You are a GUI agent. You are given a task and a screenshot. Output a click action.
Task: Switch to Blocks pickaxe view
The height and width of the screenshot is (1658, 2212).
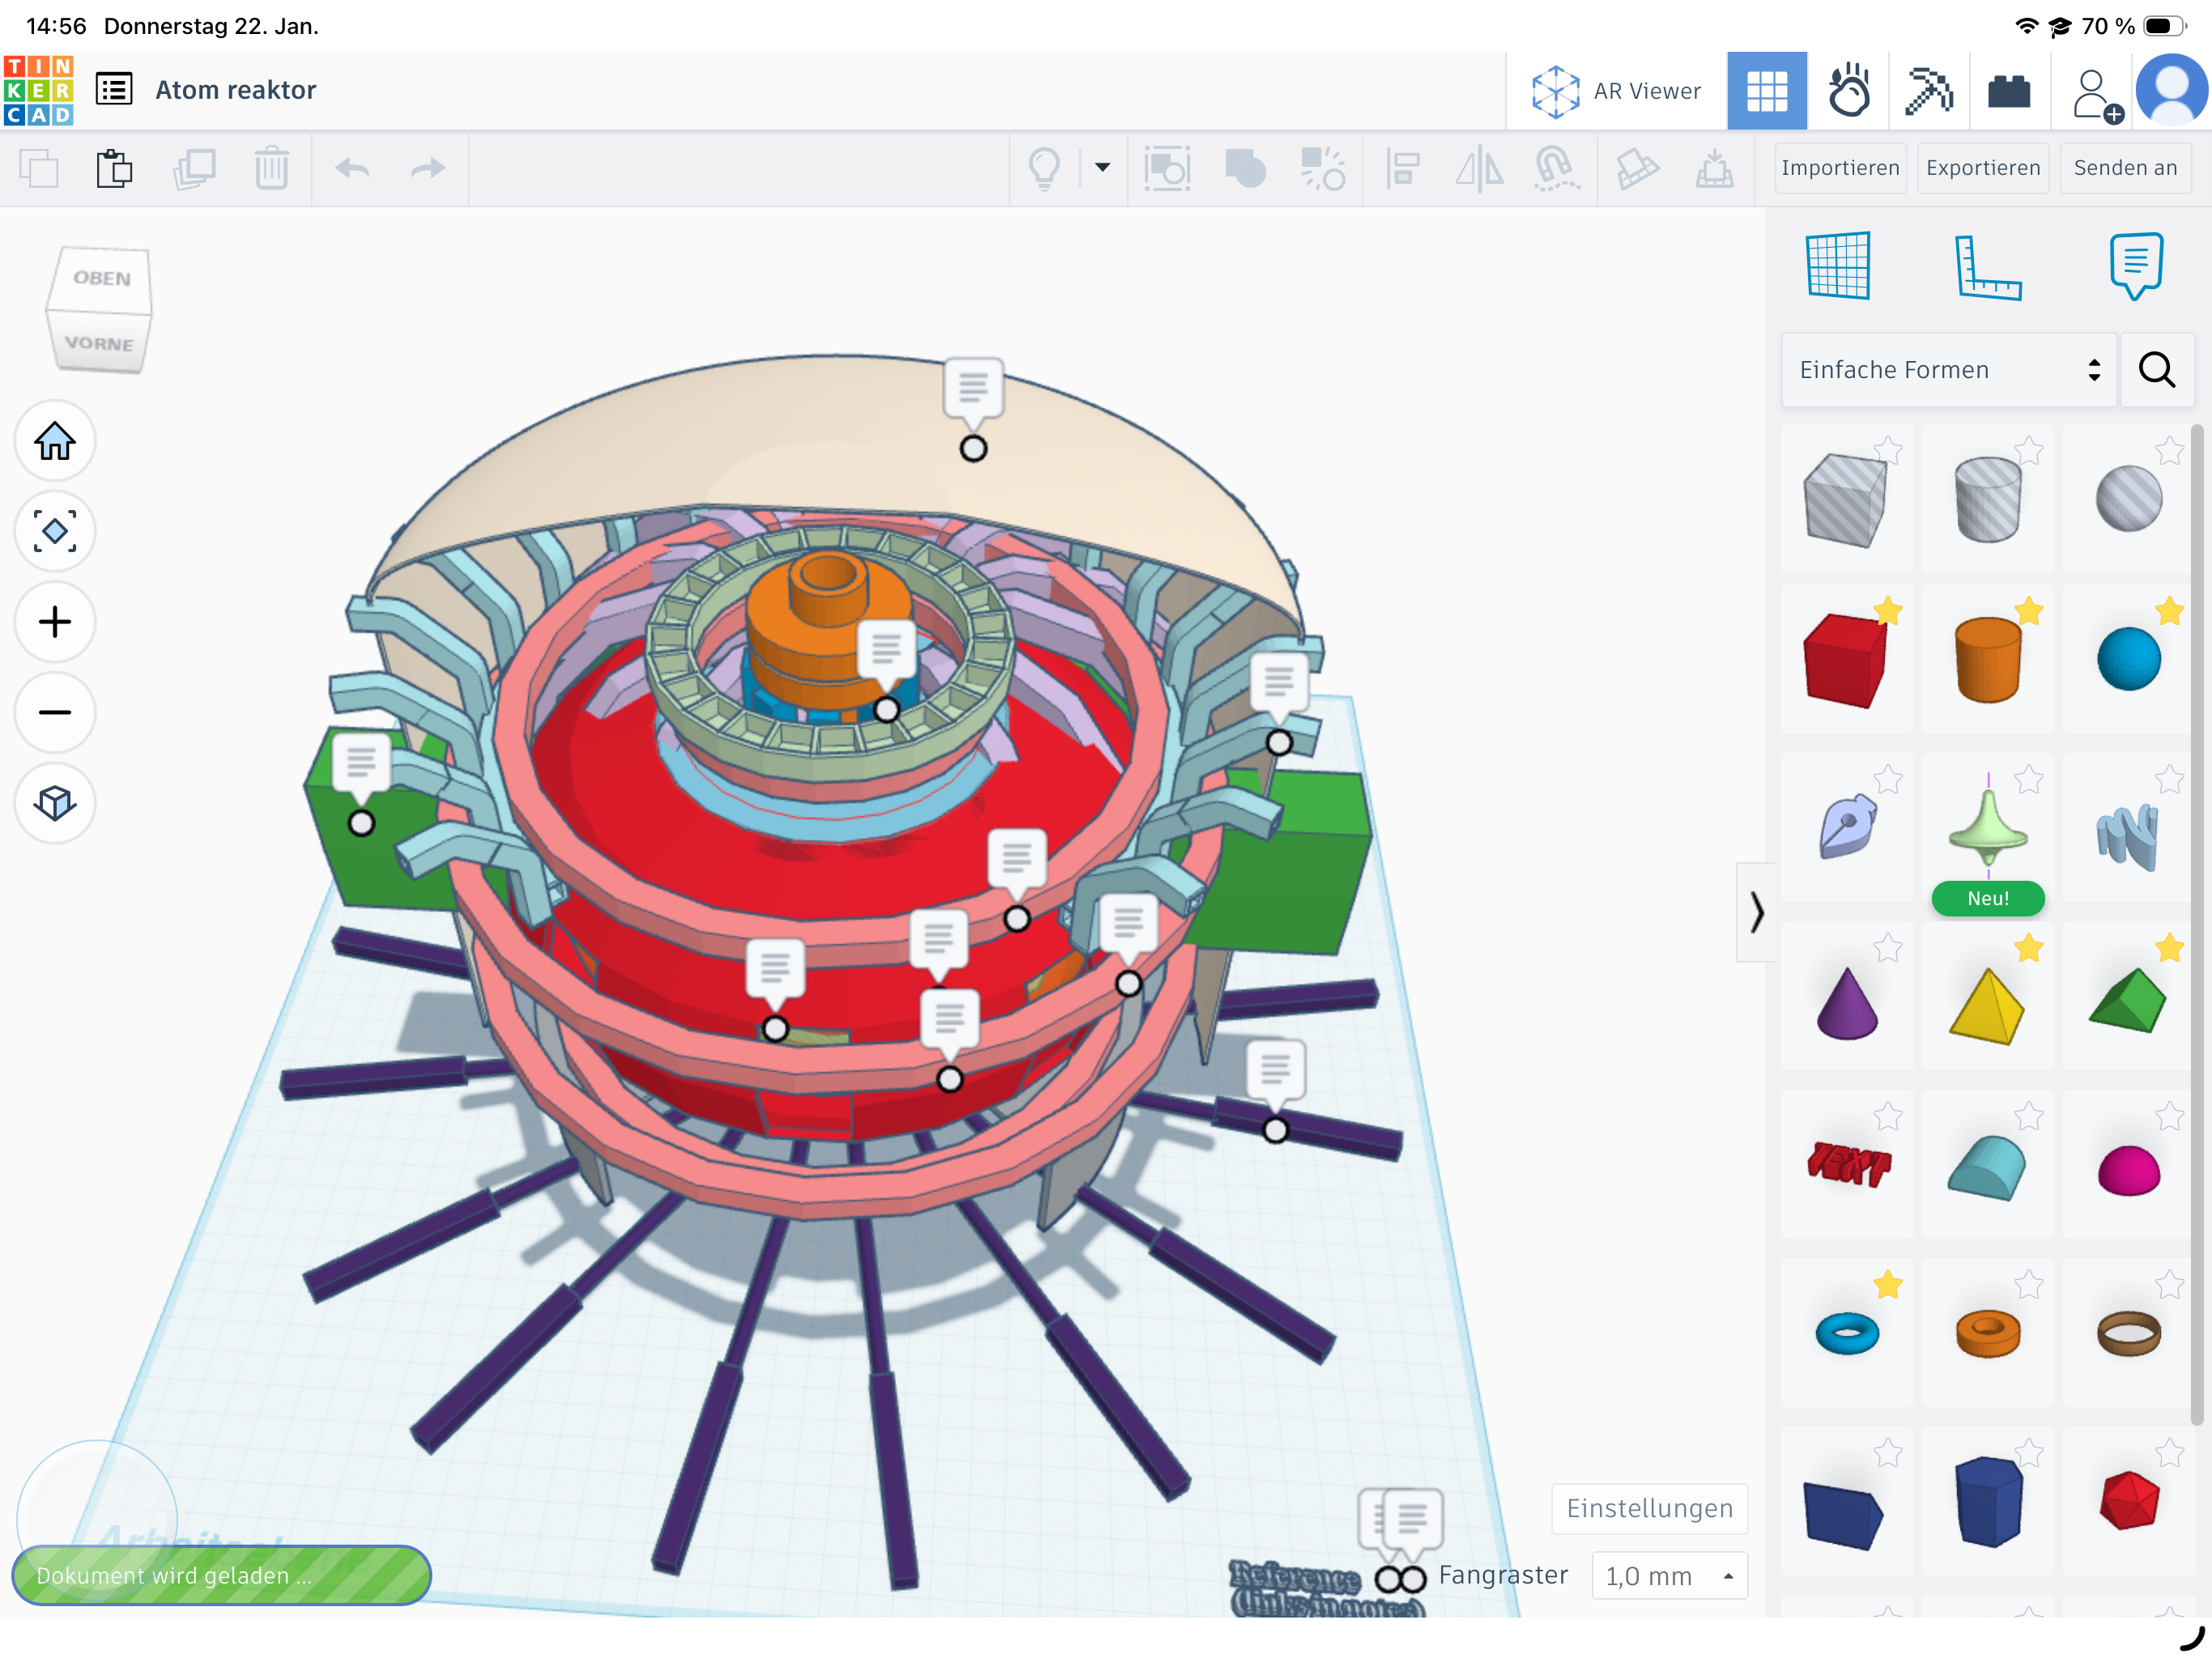1929,91
